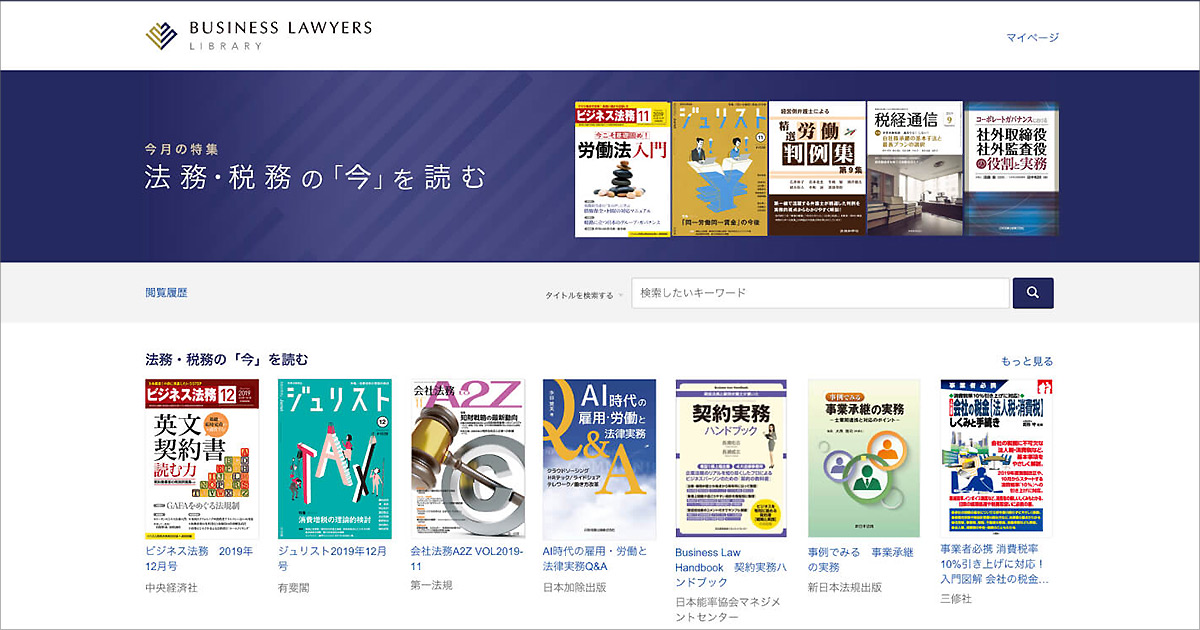Open 会社の税金 しくみと手続き cover image
This screenshot has height=630, width=1200.
(x=997, y=459)
